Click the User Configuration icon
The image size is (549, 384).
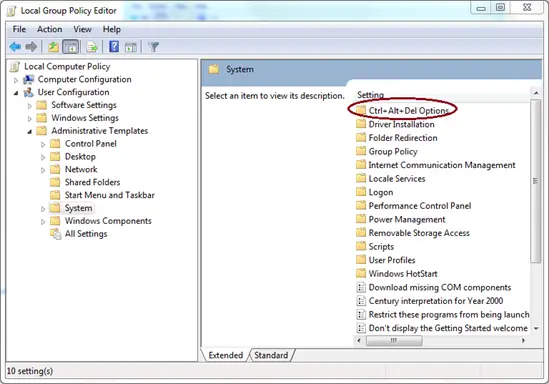click(28, 92)
